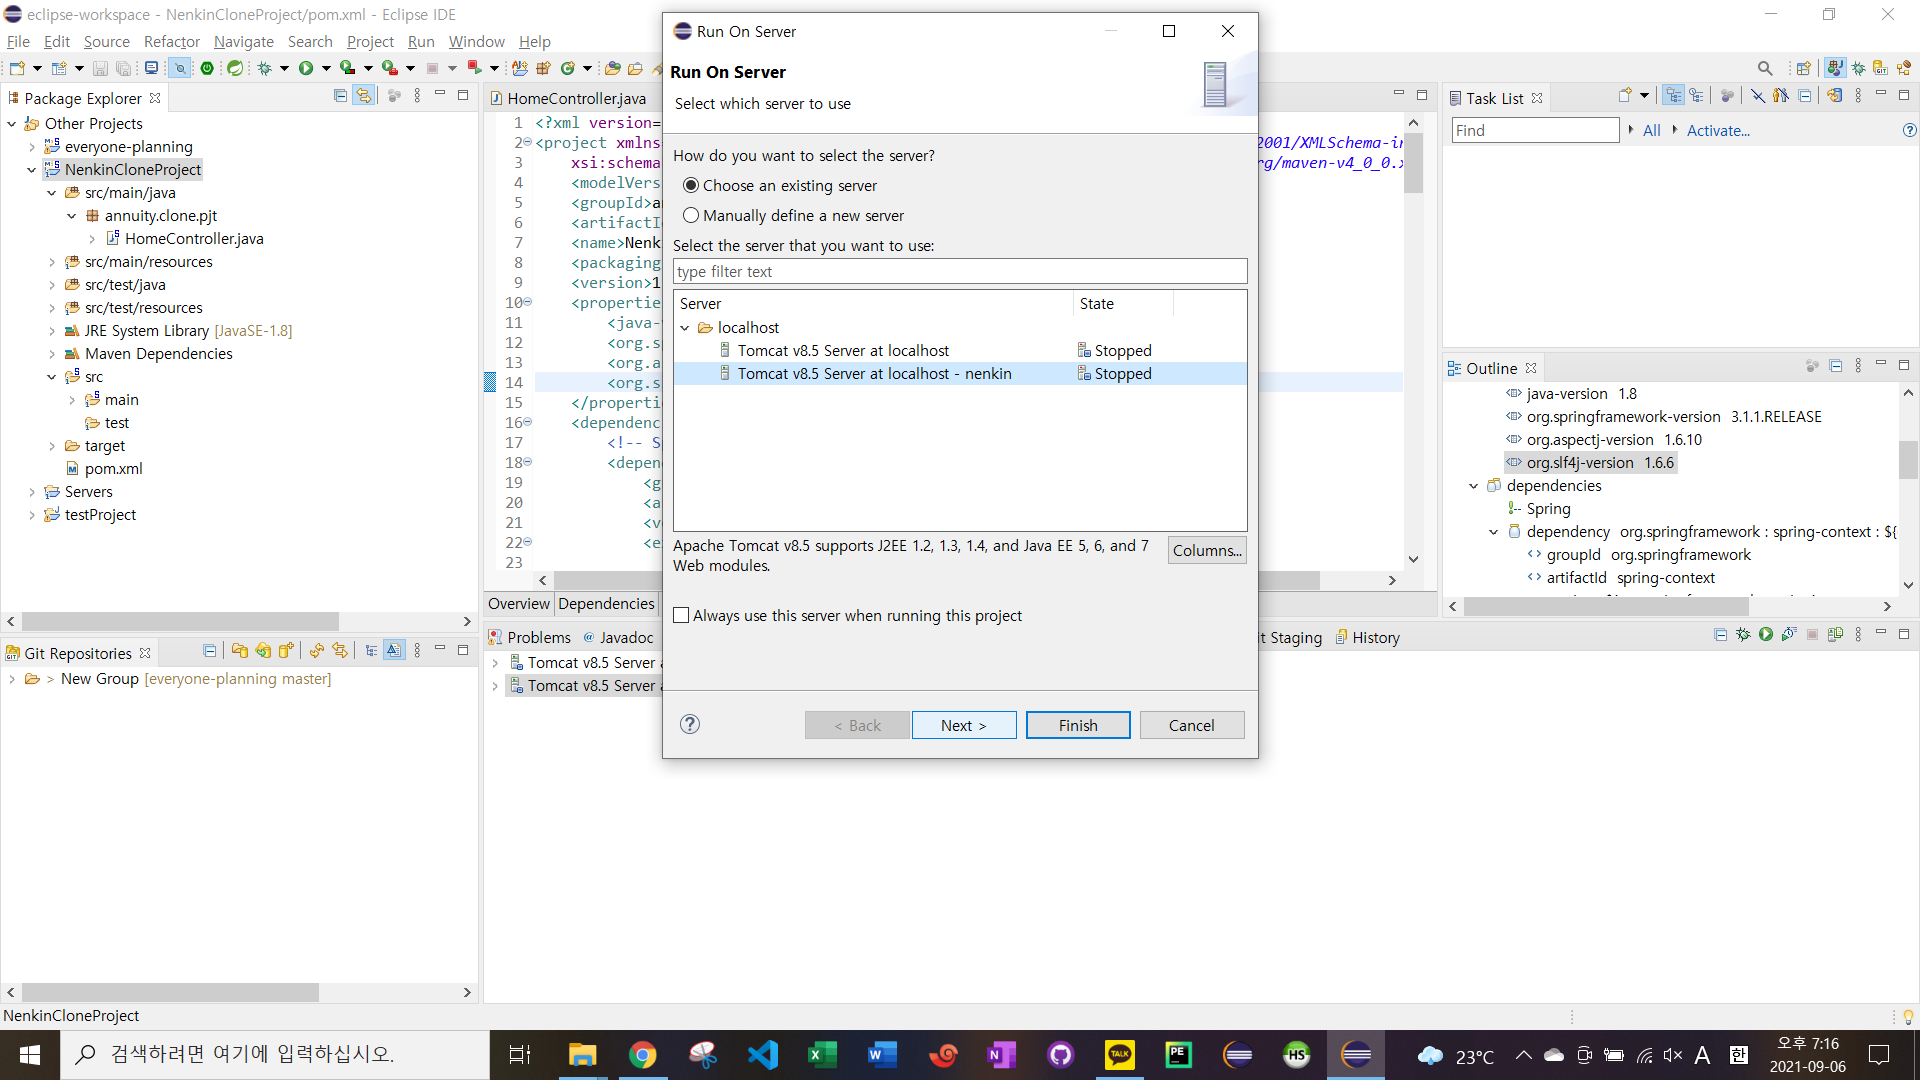1920x1080 pixels.
Task: Expand the Maven Dependencies node
Action: 52,354
